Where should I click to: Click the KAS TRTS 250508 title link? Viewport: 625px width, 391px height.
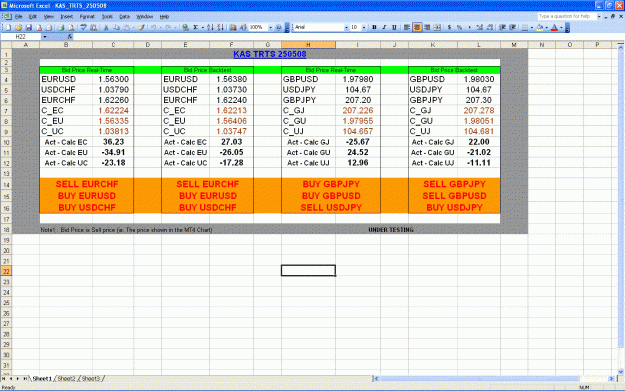coord(270,54)
